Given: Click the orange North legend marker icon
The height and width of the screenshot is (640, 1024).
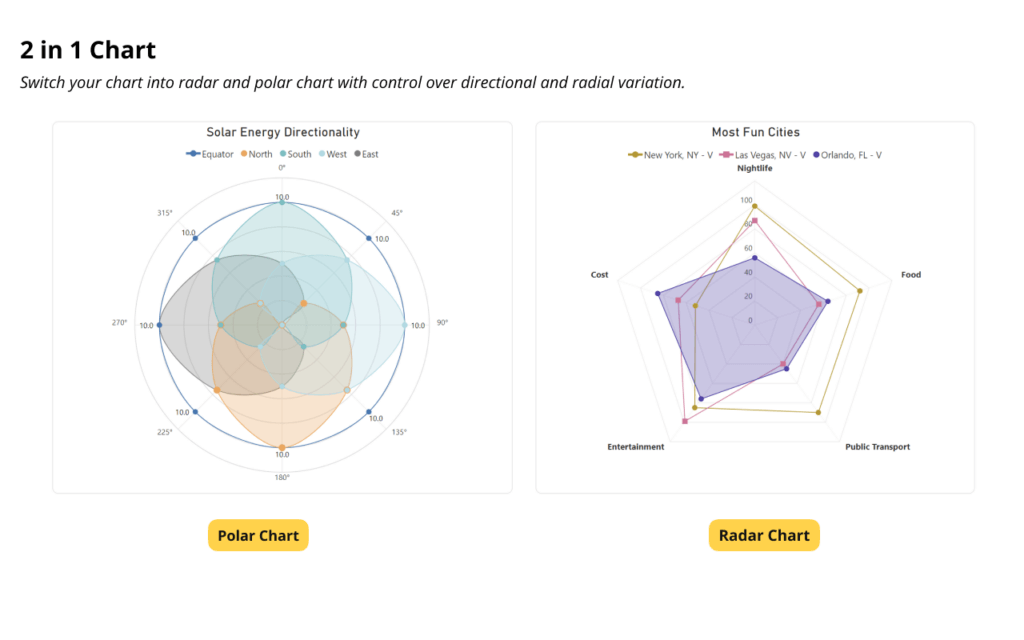Looking at the screenshot, I should 244,154.
